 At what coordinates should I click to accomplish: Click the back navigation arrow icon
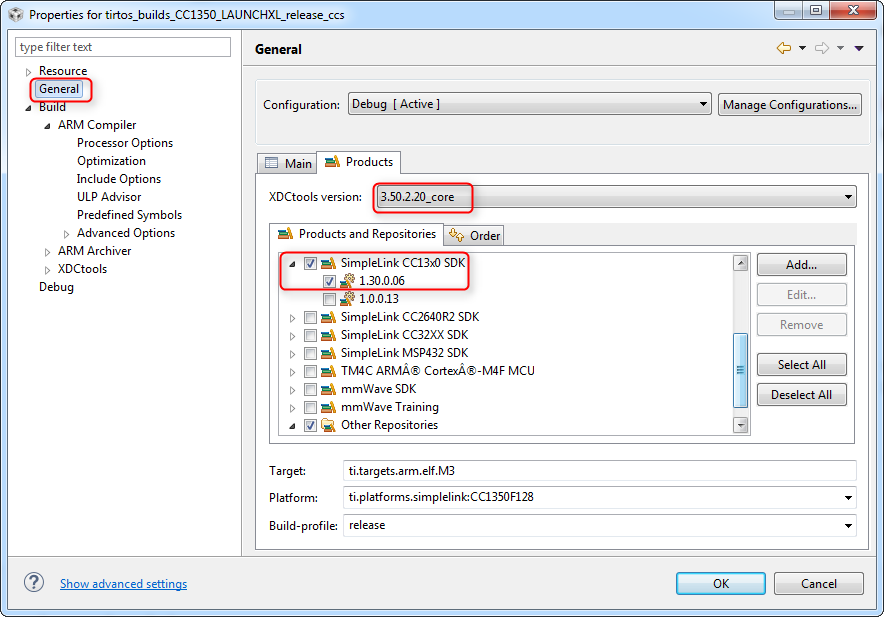784,49
